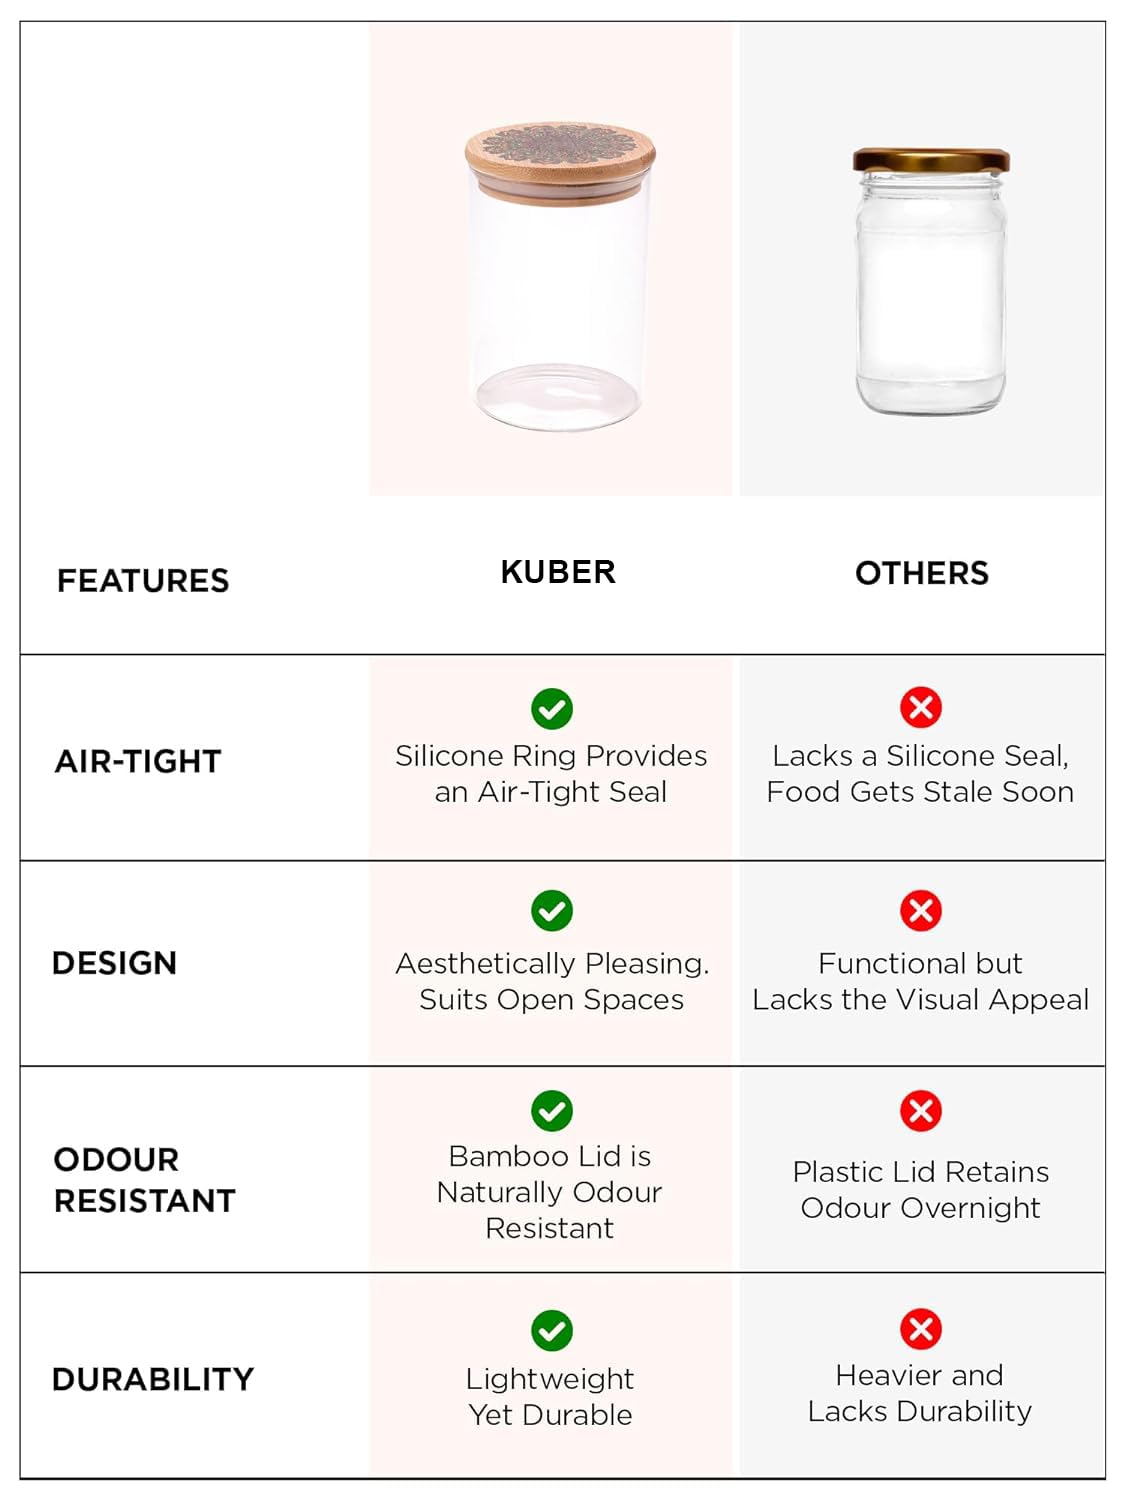This screenshot has width=1125, height=1500.
Task: Click the AIR-TIGHT row label
Action: (138, 761)
